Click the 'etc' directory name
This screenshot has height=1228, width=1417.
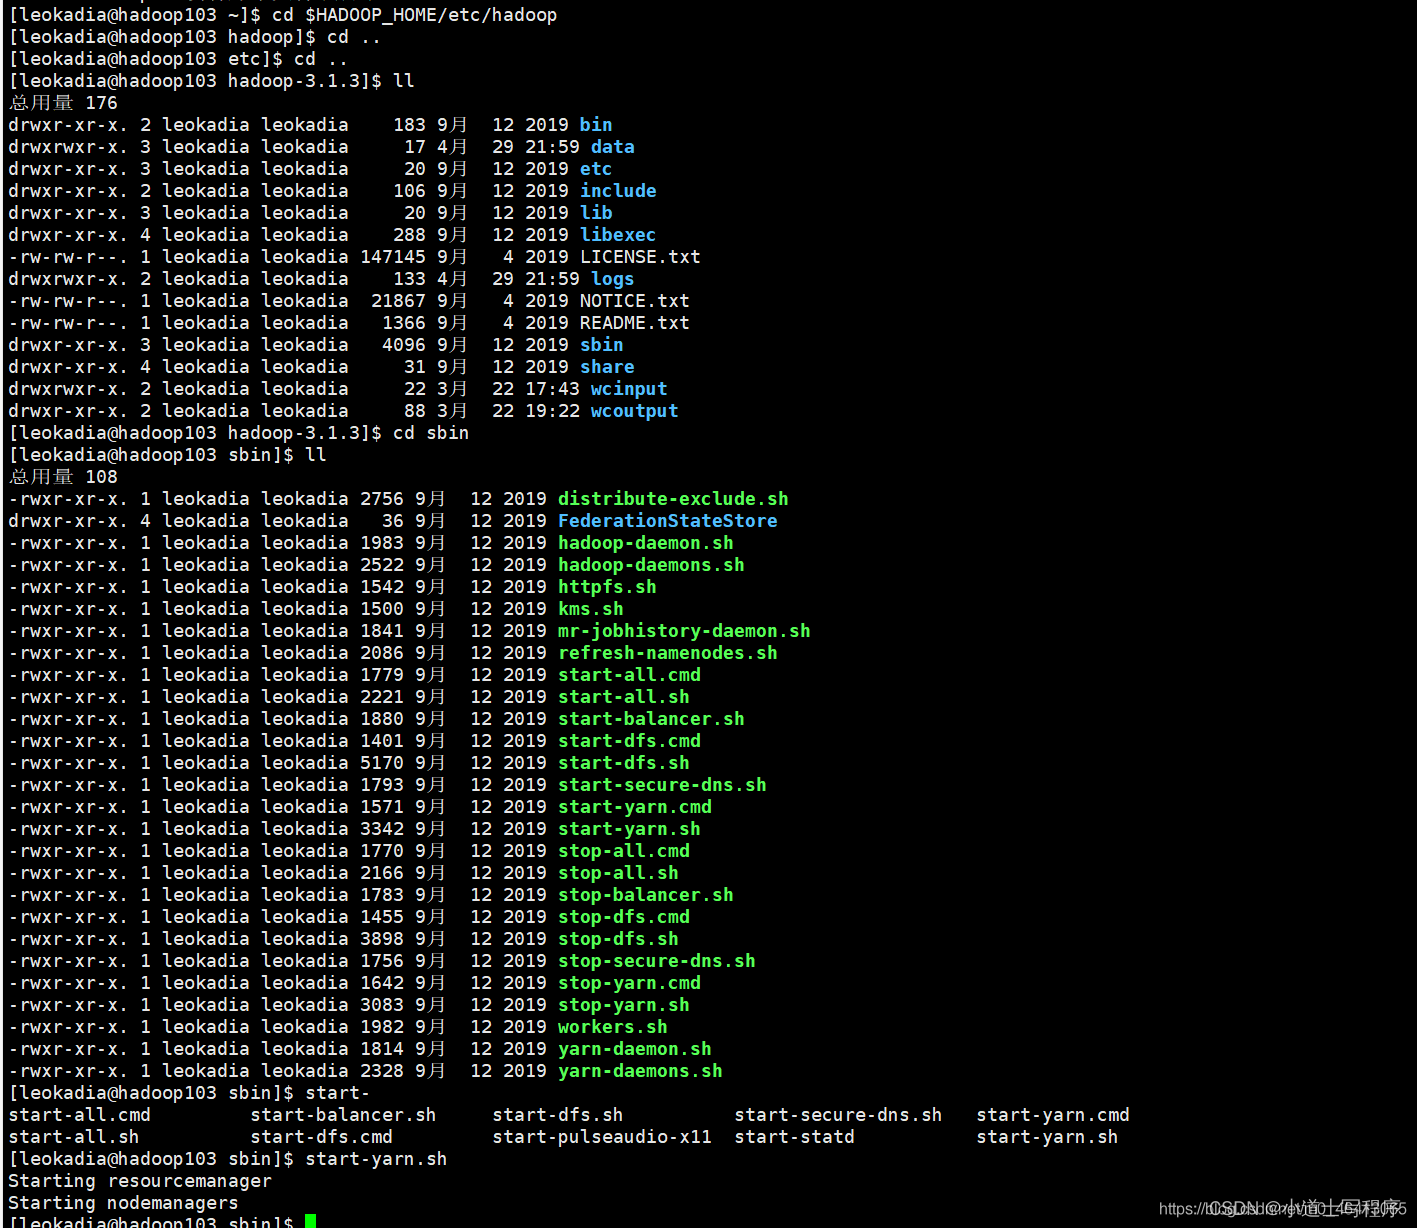(596, 169)
